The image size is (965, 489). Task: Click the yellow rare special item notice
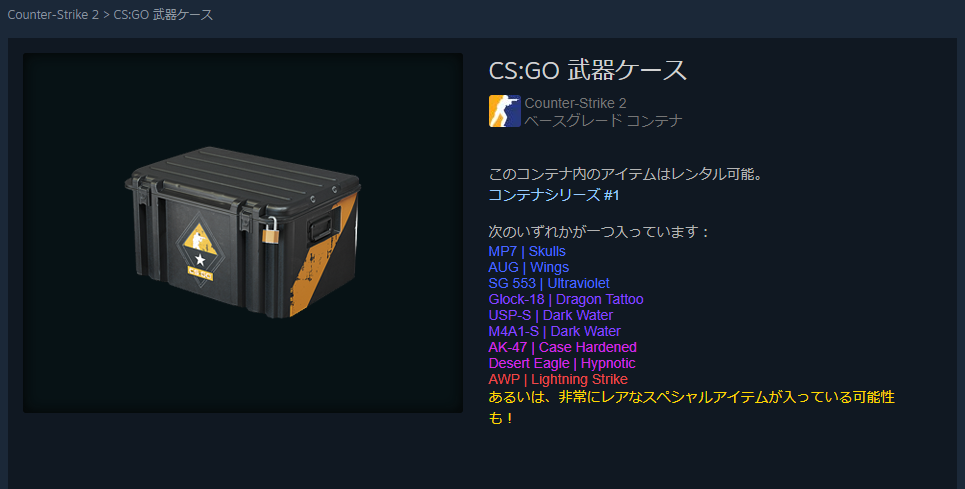click(x=692, y=407)
